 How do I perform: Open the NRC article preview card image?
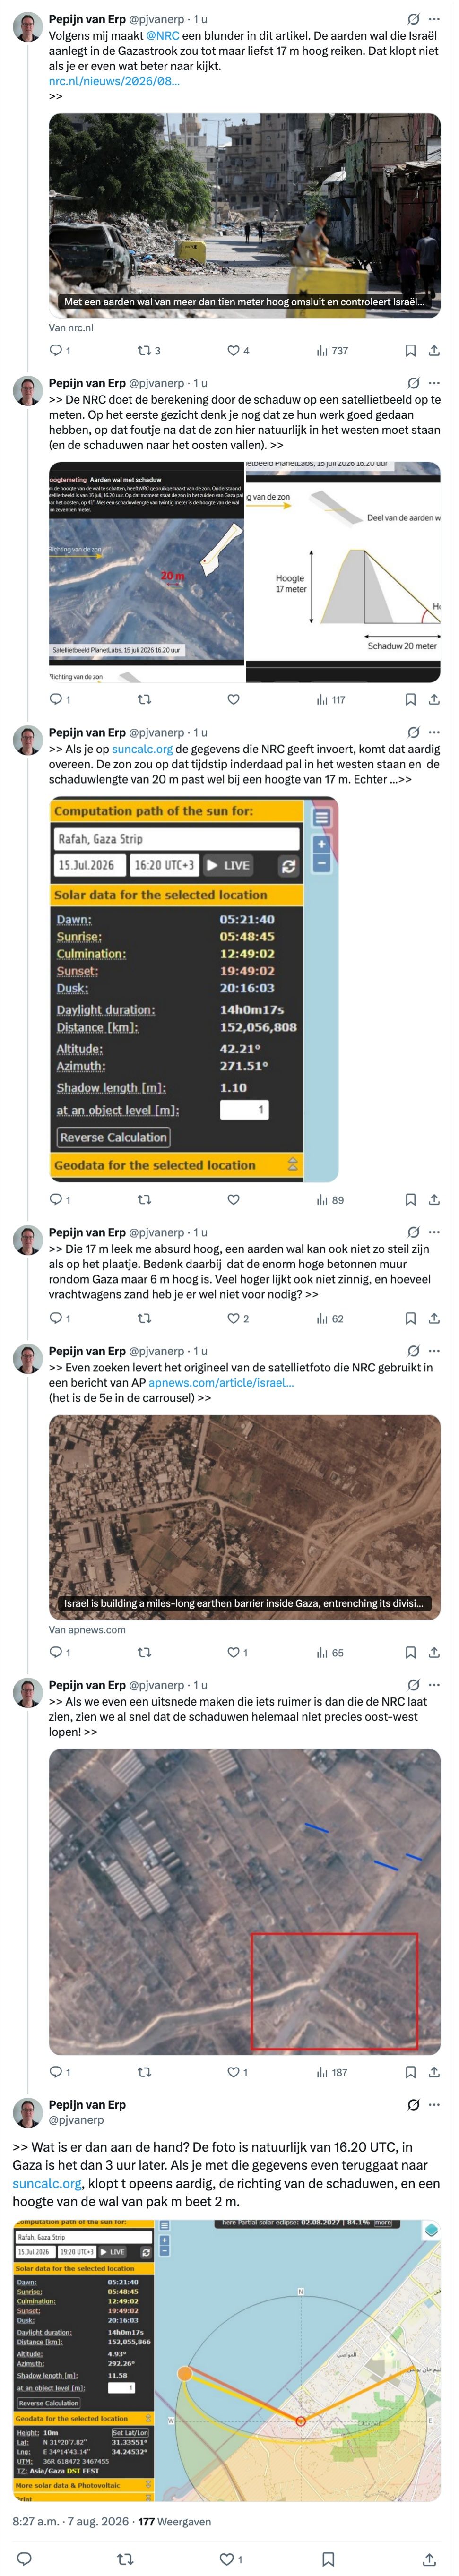tap(245, 216)
